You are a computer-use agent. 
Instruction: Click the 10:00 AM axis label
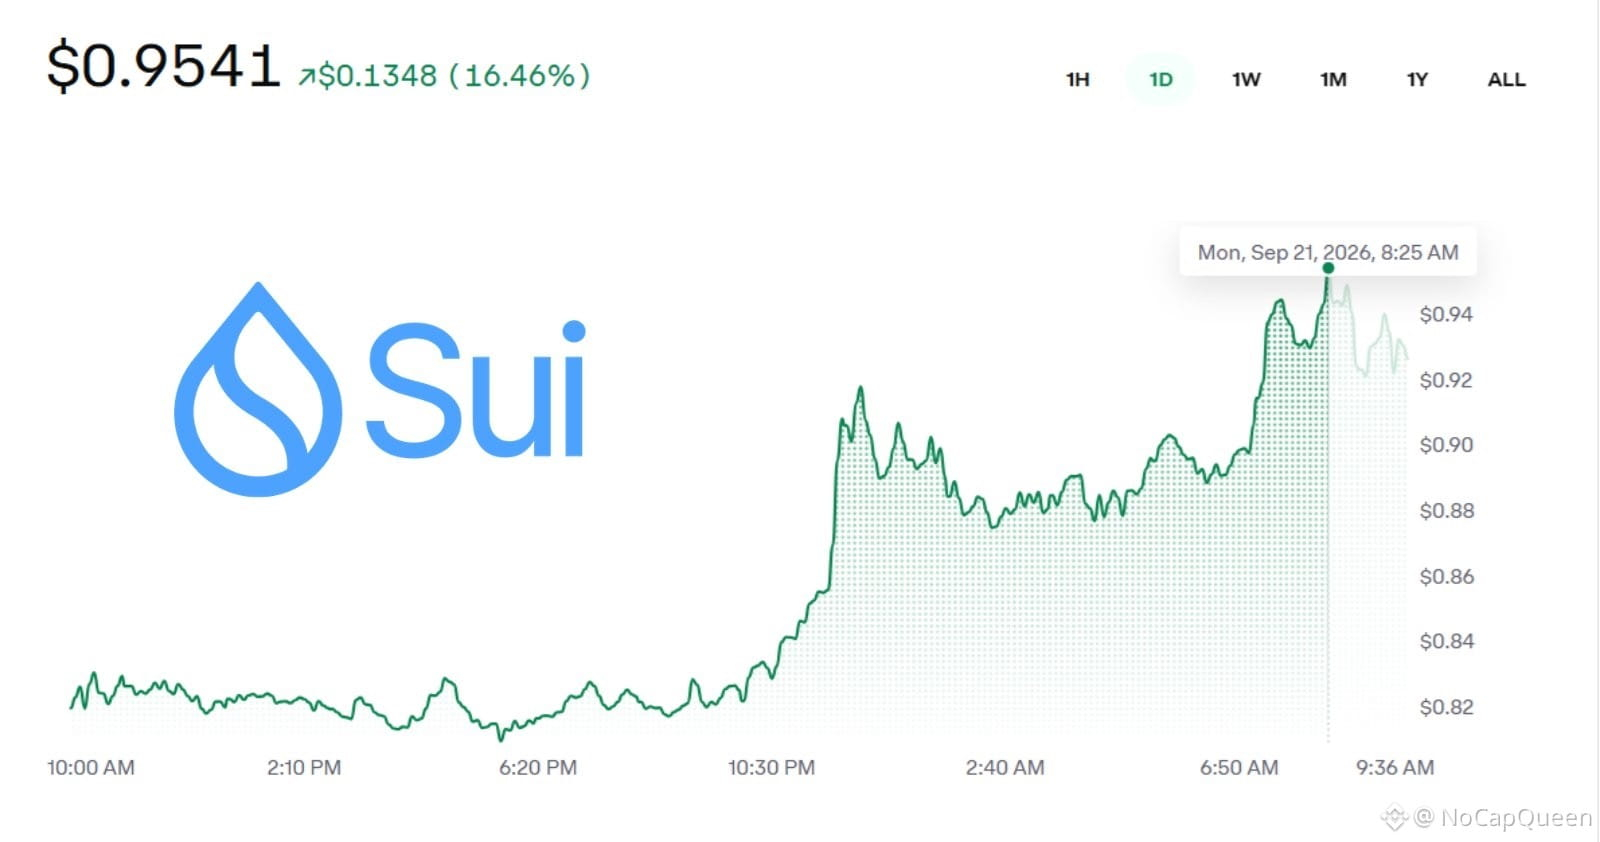pyautogui.click(x=90, y=768)
